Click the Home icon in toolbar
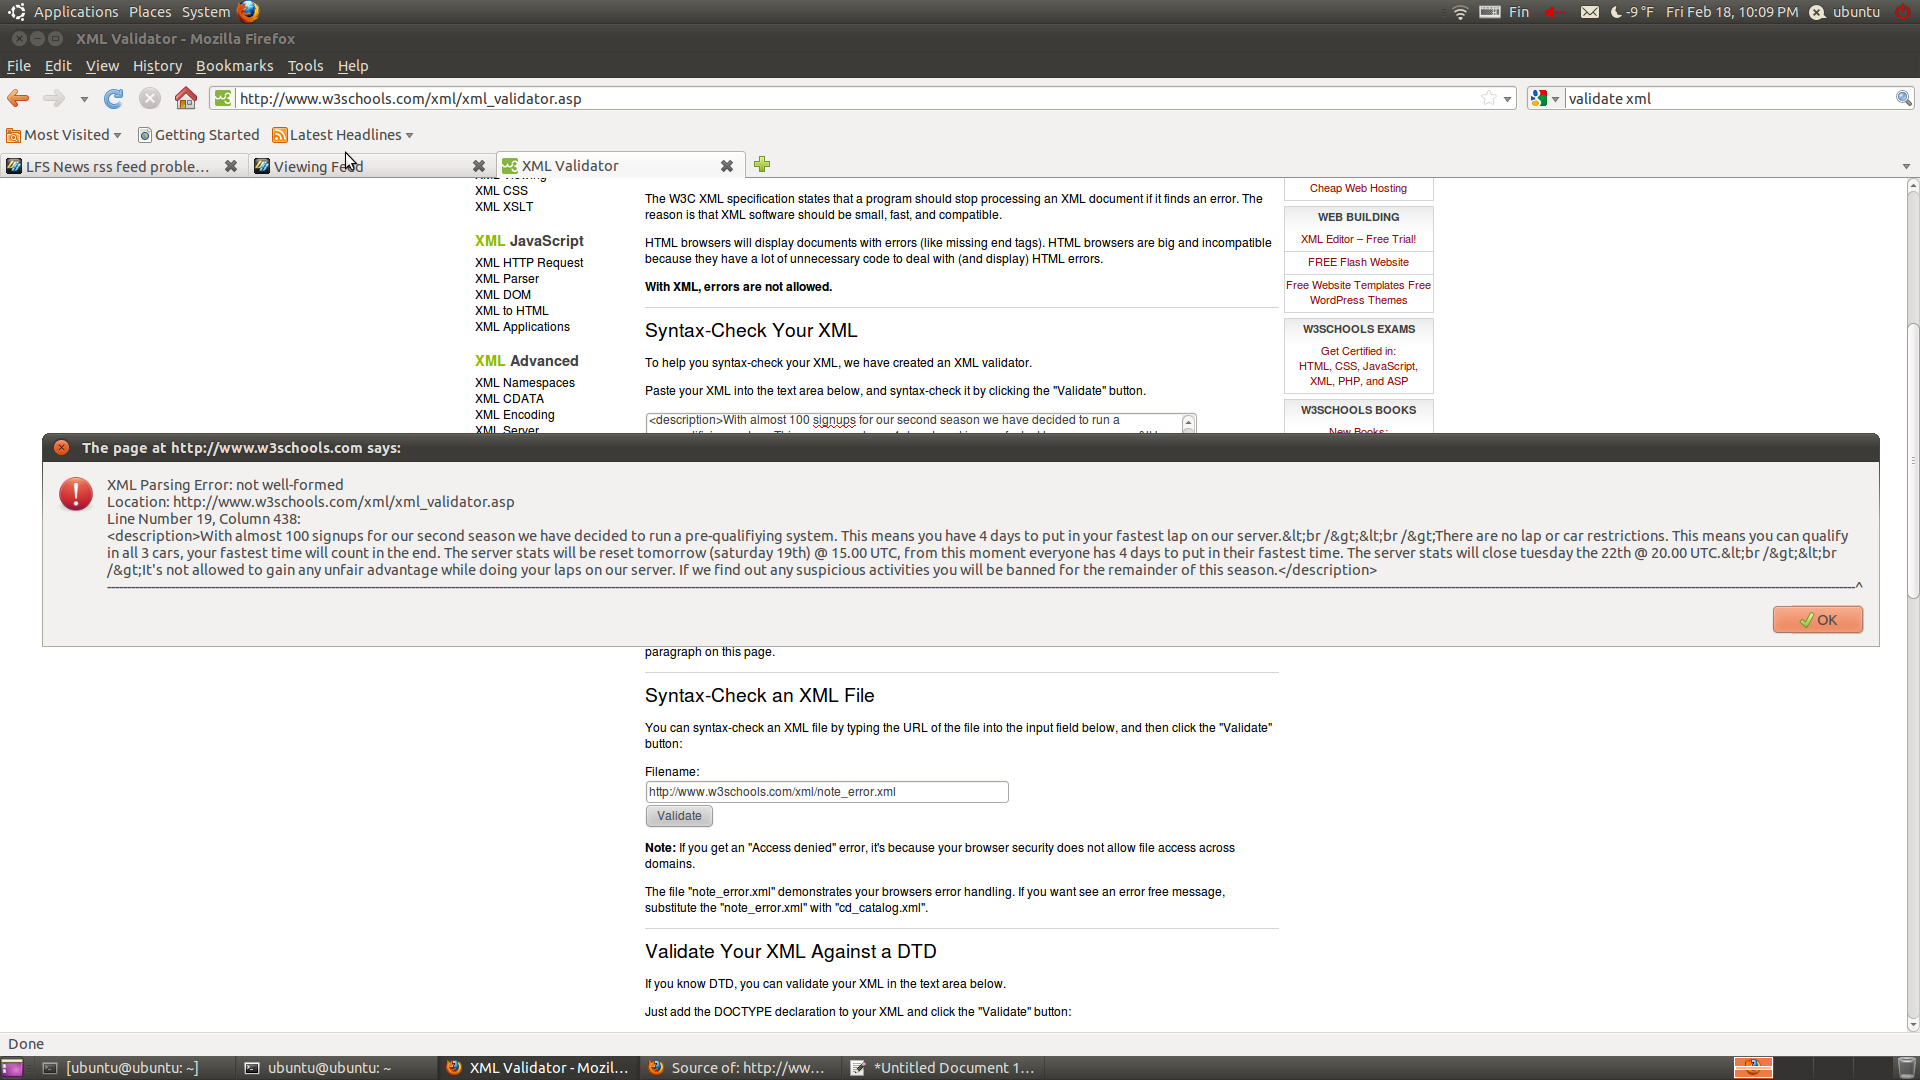 (185, 98)
